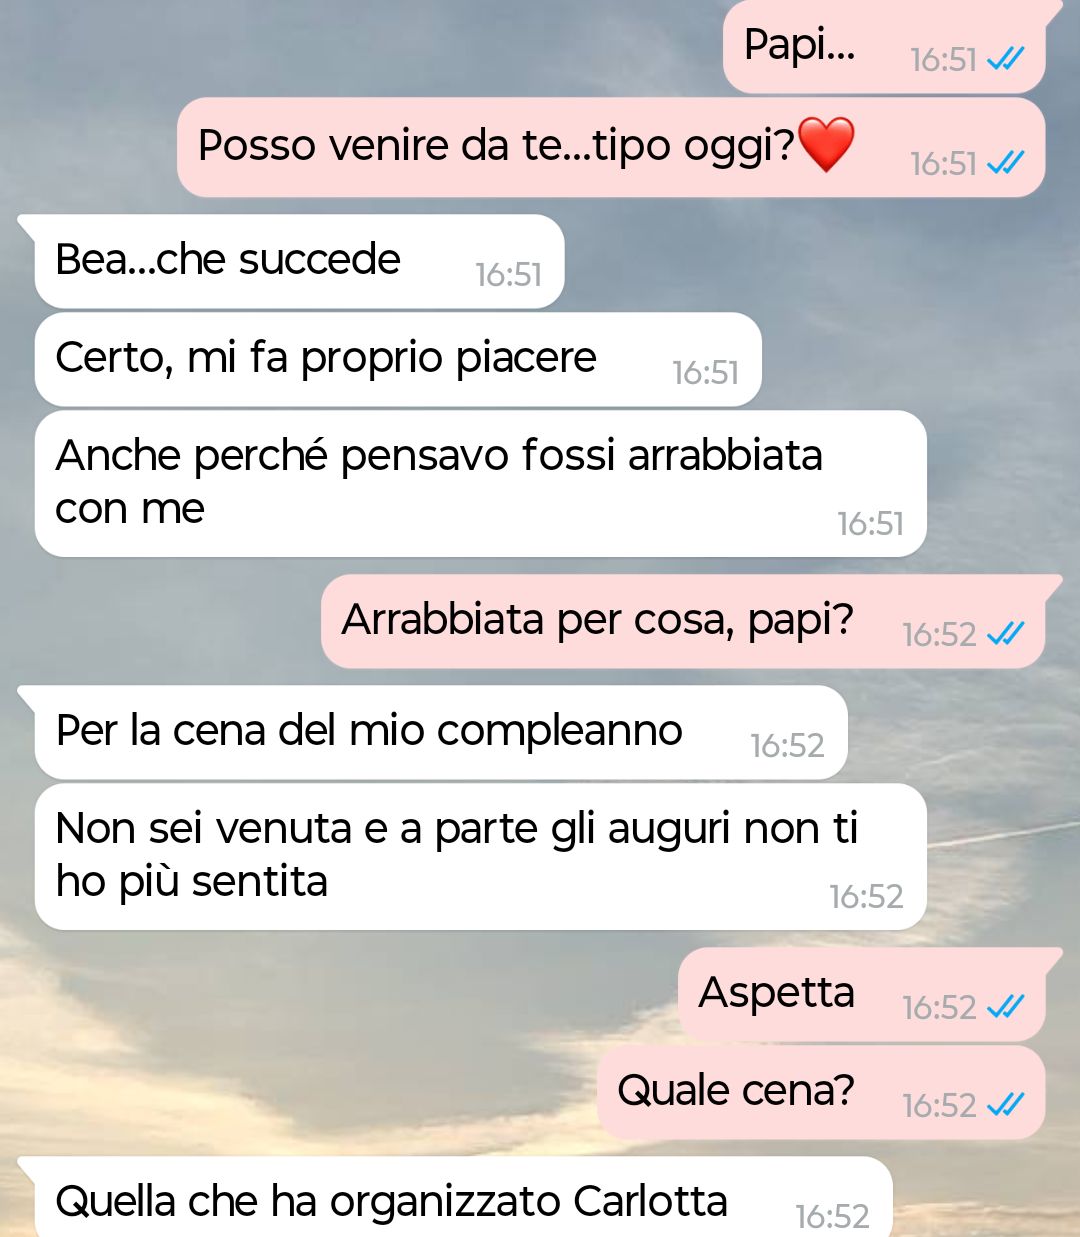
Task: Tap the 16:51 timestamp on 'Bea...che succede'
Action: tap(508, 274)
